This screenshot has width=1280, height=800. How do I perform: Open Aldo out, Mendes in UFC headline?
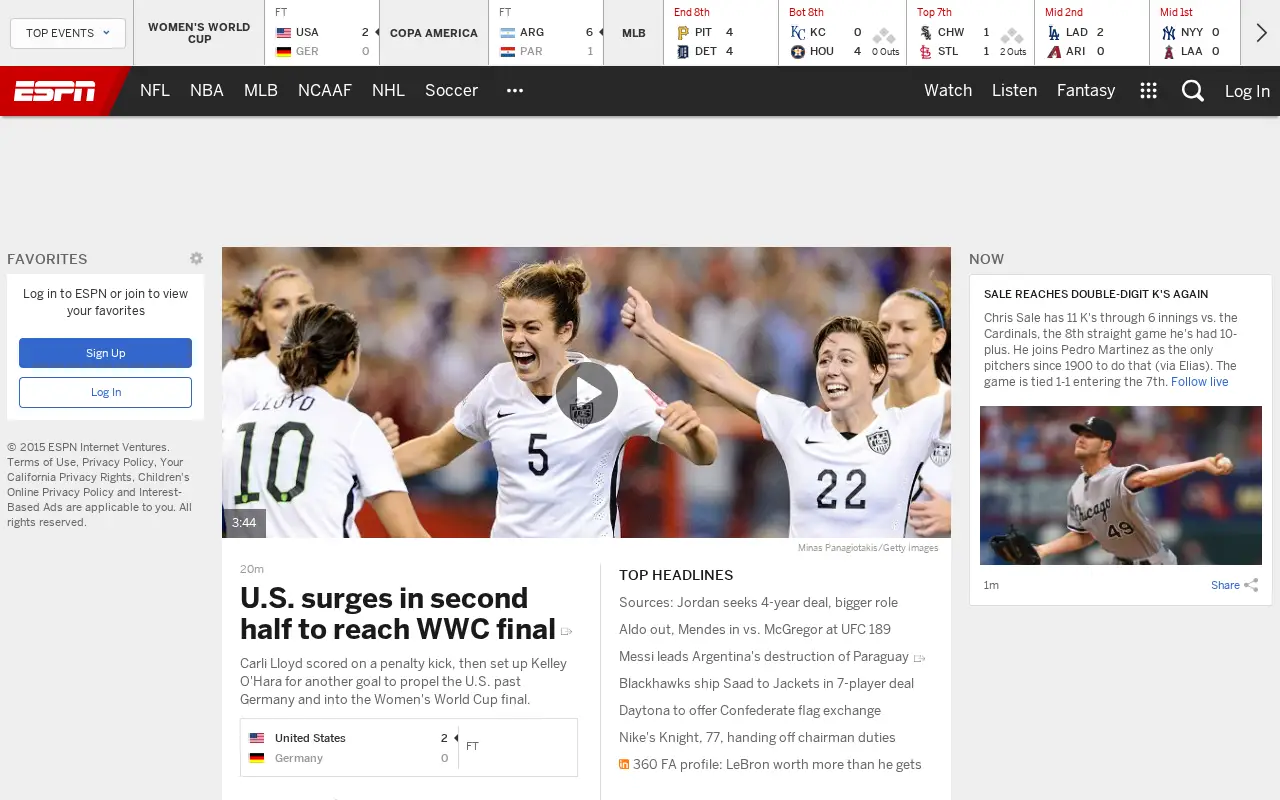coord(755,629)
